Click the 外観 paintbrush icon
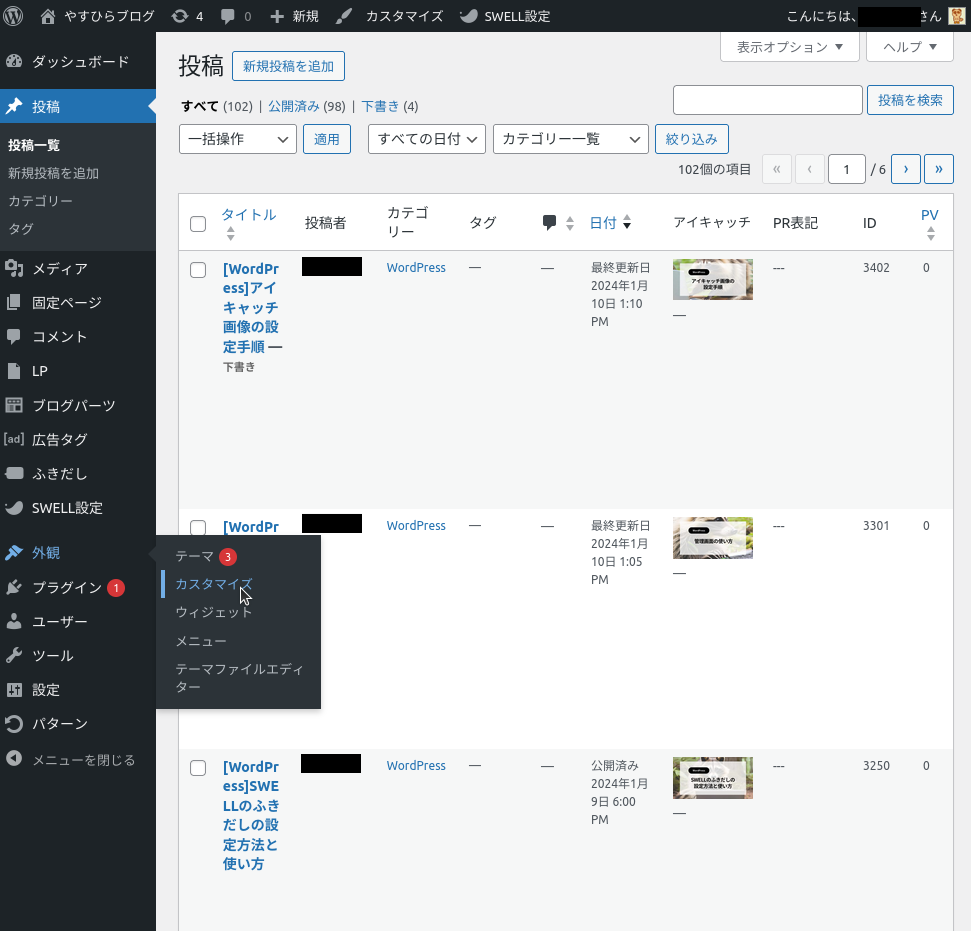This screenshot has width=971, height=931. (x=14, y=553)
